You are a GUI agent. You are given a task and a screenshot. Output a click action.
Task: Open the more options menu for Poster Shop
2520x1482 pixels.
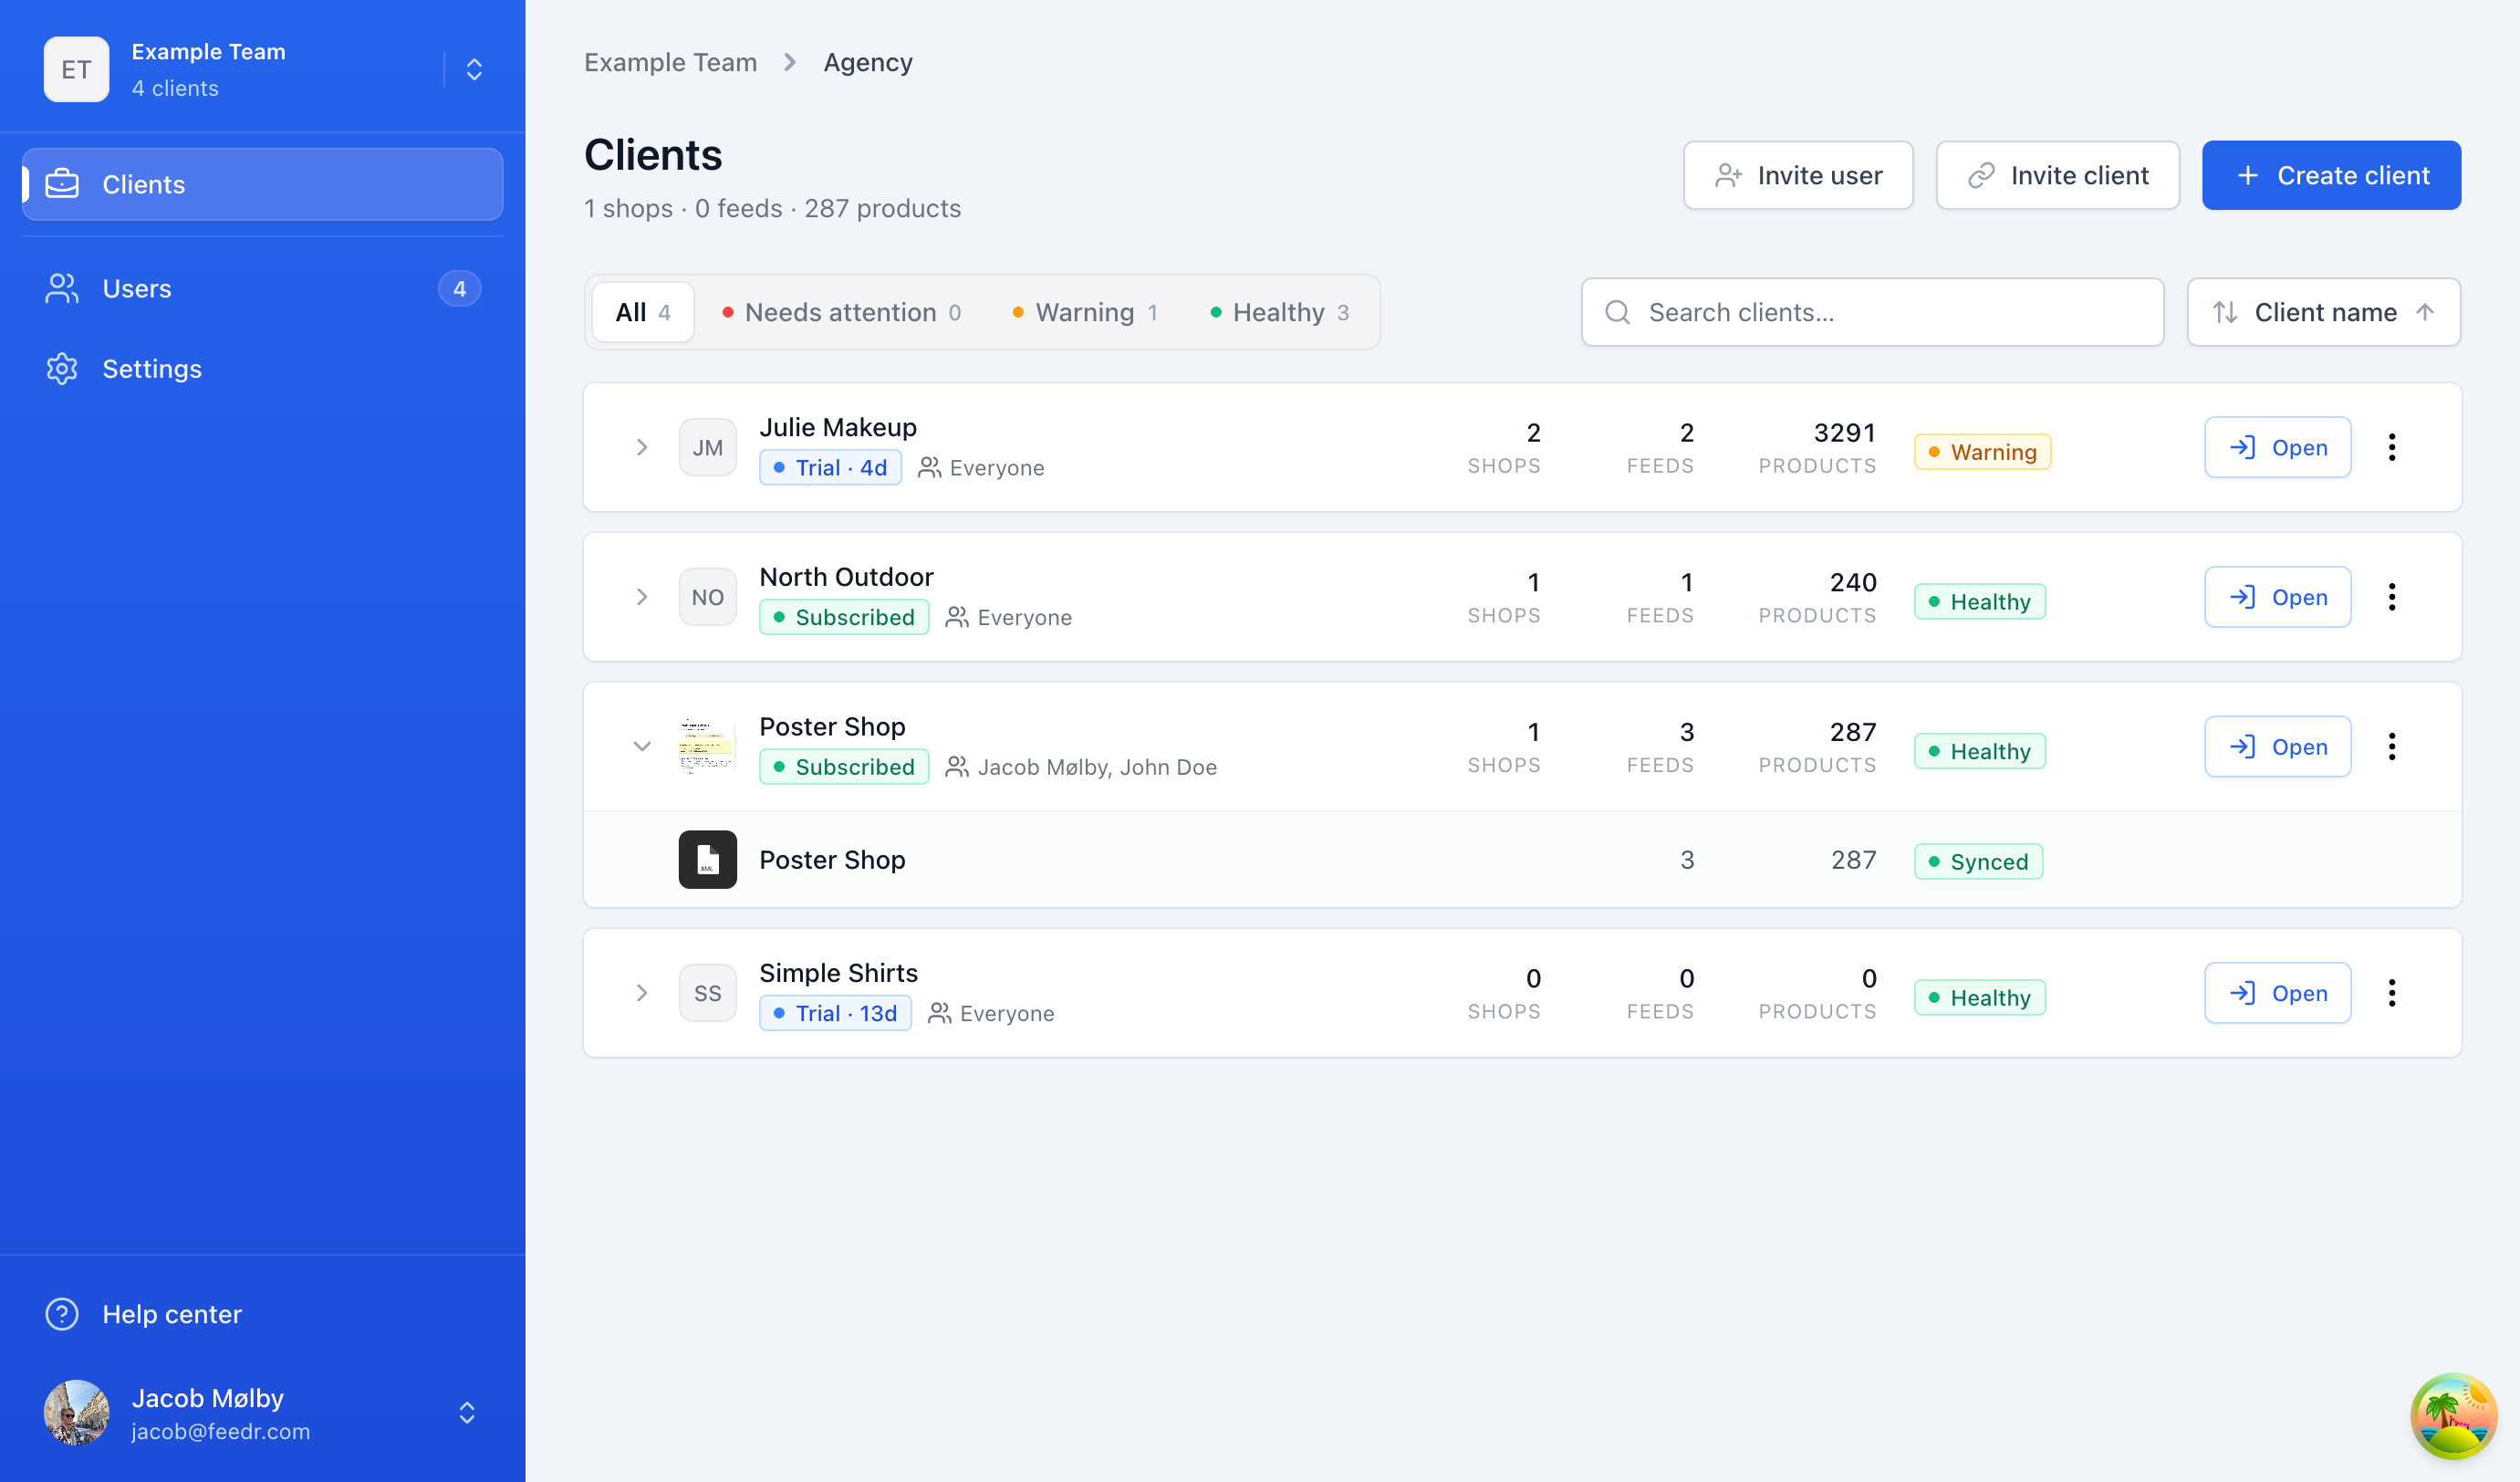[2391, 746]
